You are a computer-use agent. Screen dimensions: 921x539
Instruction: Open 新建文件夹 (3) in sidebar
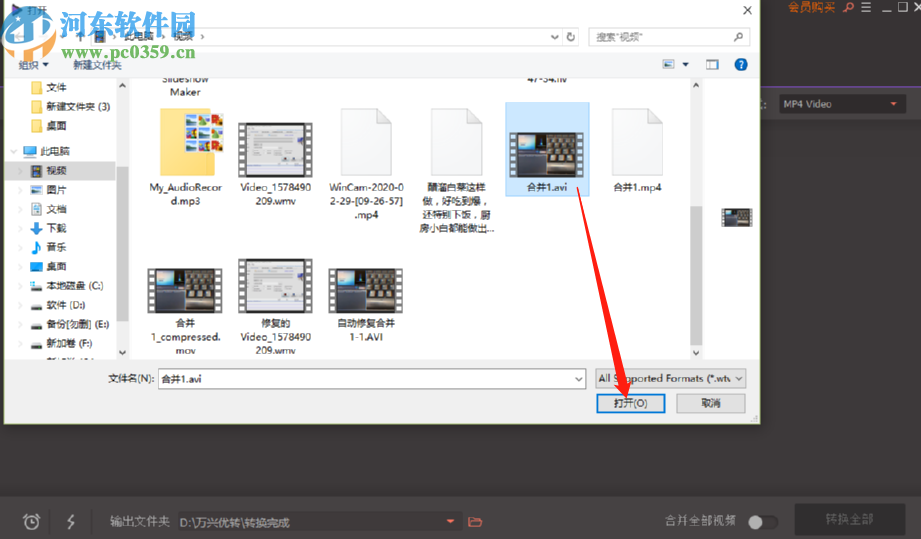(70, 107)
